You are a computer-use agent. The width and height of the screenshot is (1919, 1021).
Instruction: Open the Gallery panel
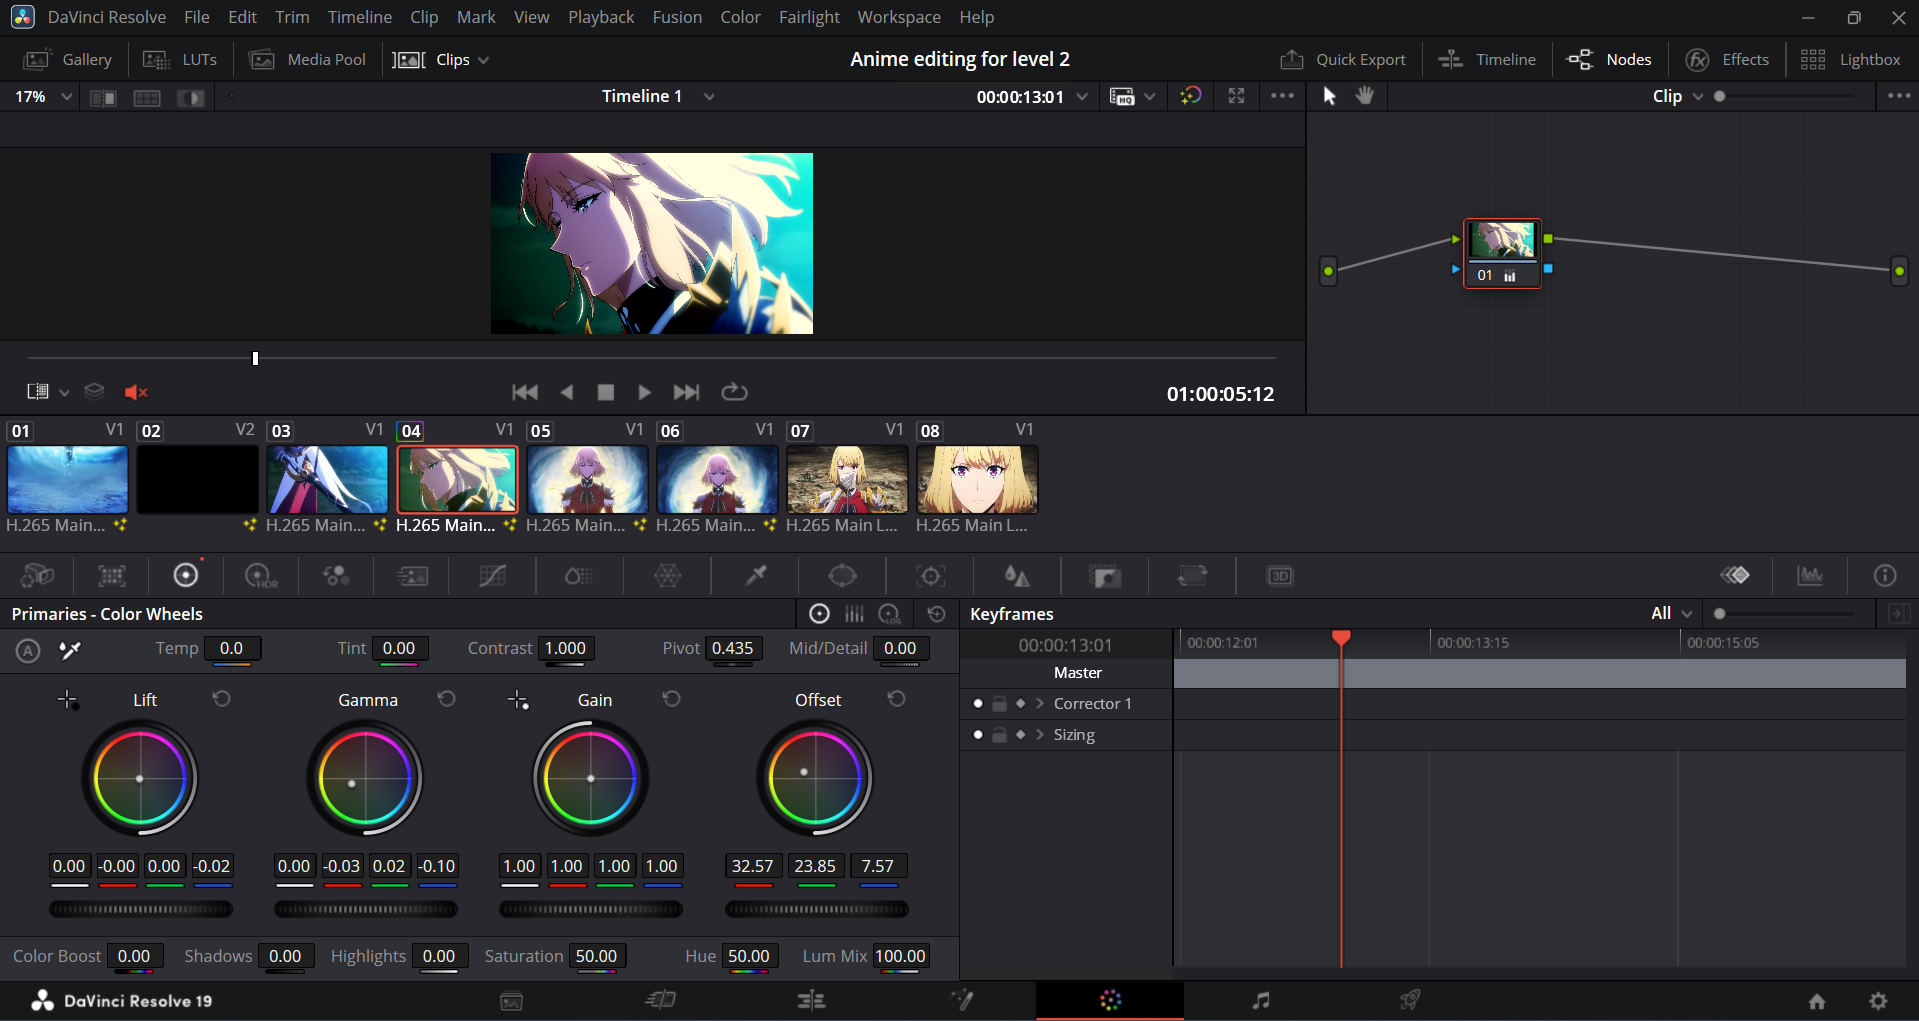(x=67, y=60)
